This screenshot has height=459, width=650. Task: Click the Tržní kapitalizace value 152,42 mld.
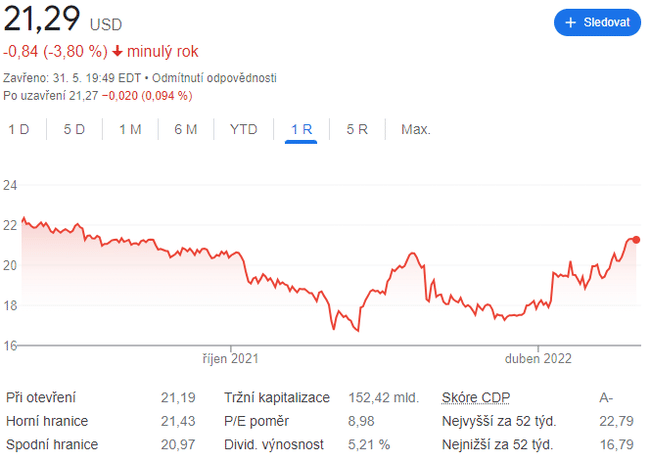tap(382, 397)
